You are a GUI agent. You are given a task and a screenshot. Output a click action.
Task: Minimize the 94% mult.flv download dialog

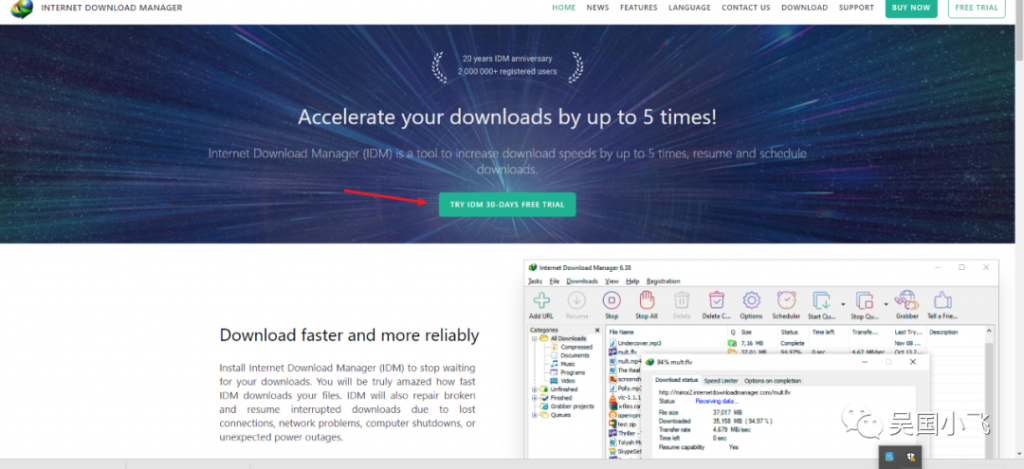[x=865, y=362]
